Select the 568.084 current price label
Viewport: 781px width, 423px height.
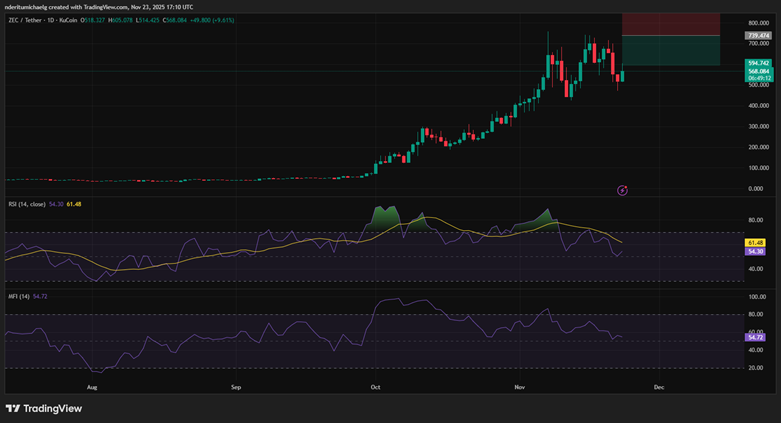(x=758, y=71)
